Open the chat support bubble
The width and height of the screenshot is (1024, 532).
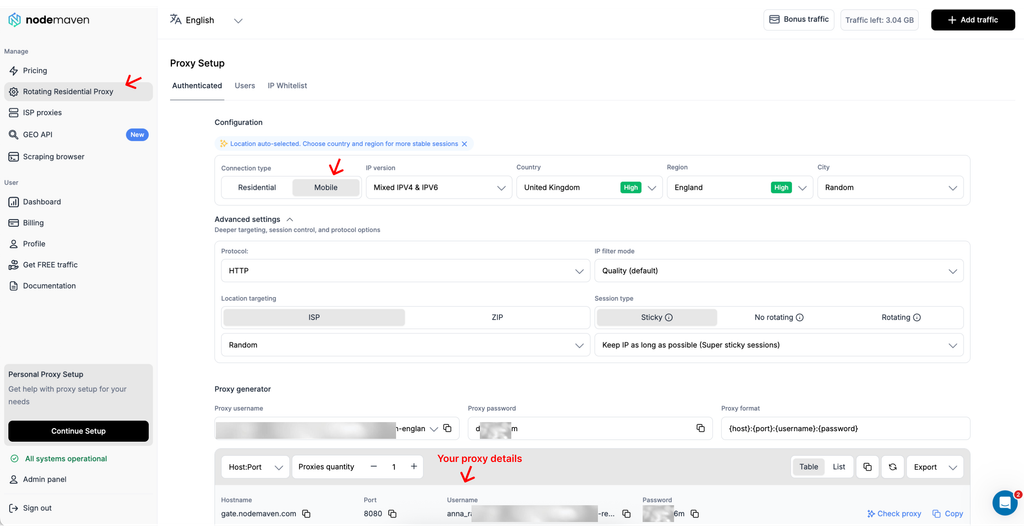pyautogui.click(x=1005, y=503)
